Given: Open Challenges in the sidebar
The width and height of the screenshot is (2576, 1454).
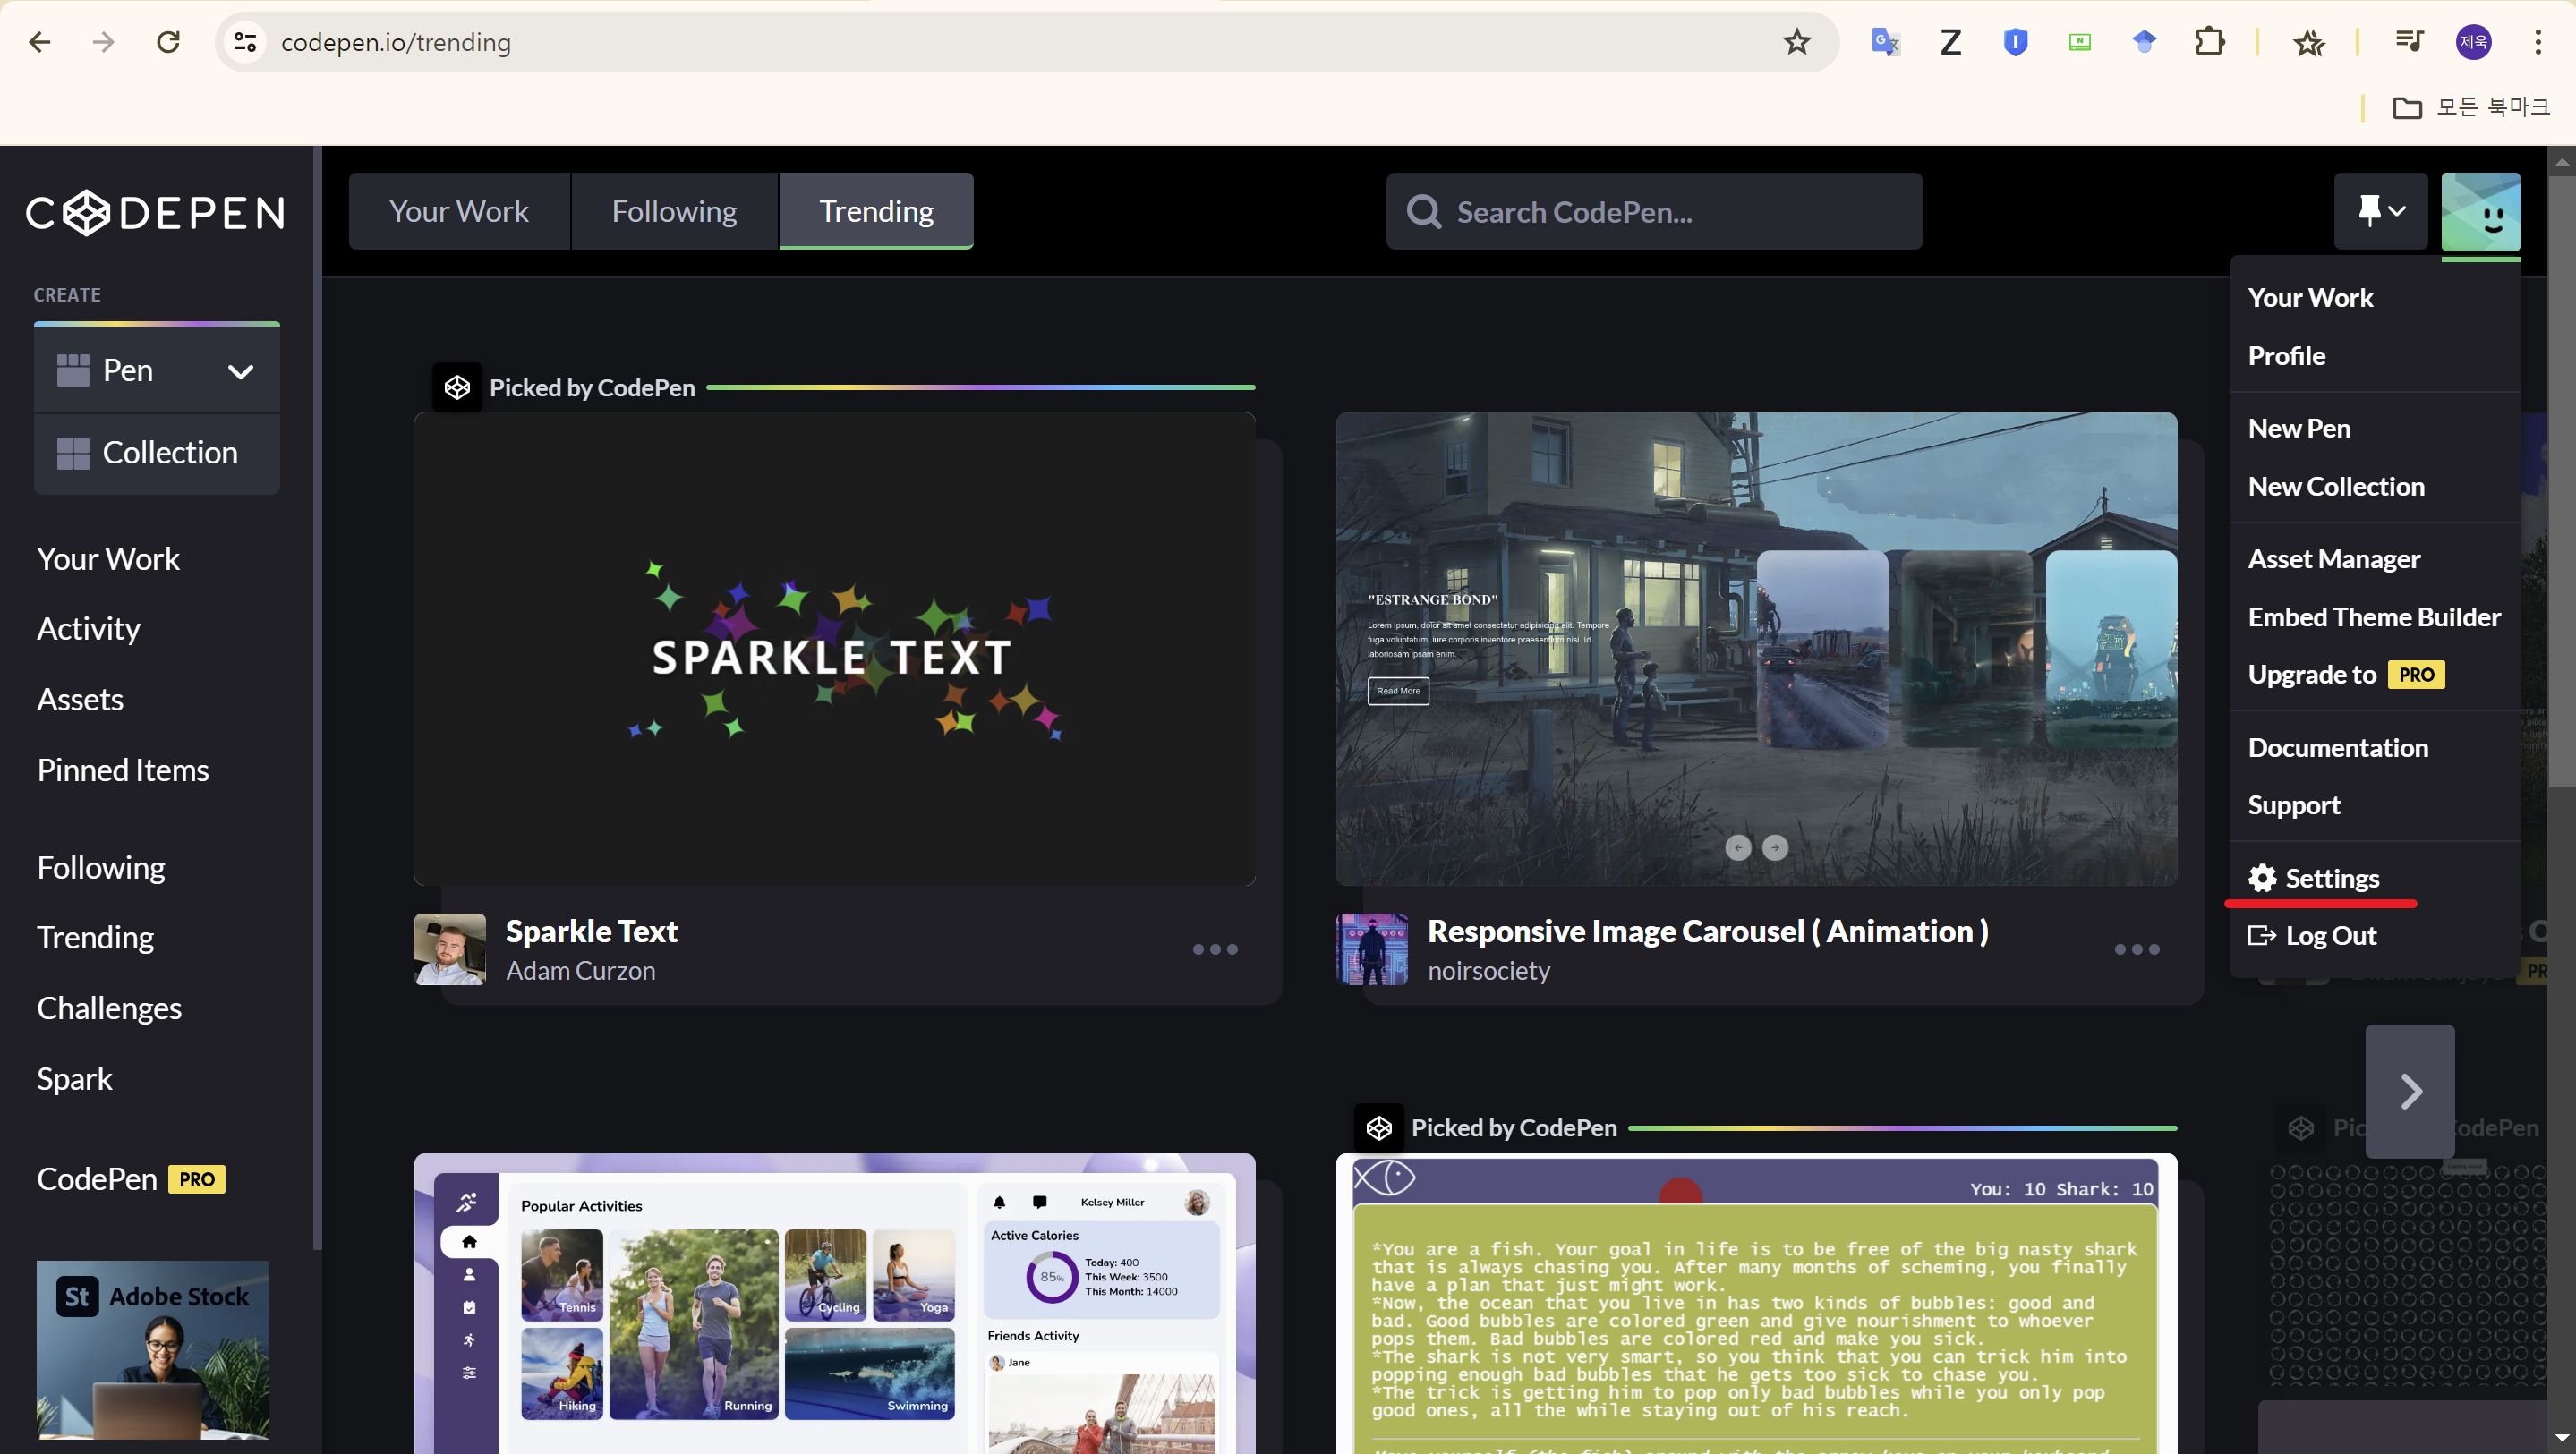Looking at the screenshot, I should pyautogui.click(x=109, y=1008).
